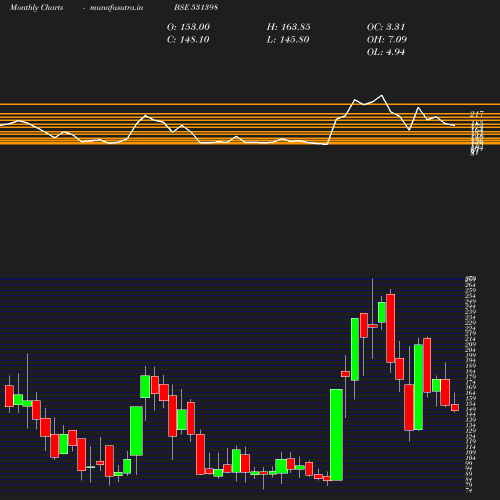
Task: Click the 'Monthly Charts' title text
Action: point(36,7)
